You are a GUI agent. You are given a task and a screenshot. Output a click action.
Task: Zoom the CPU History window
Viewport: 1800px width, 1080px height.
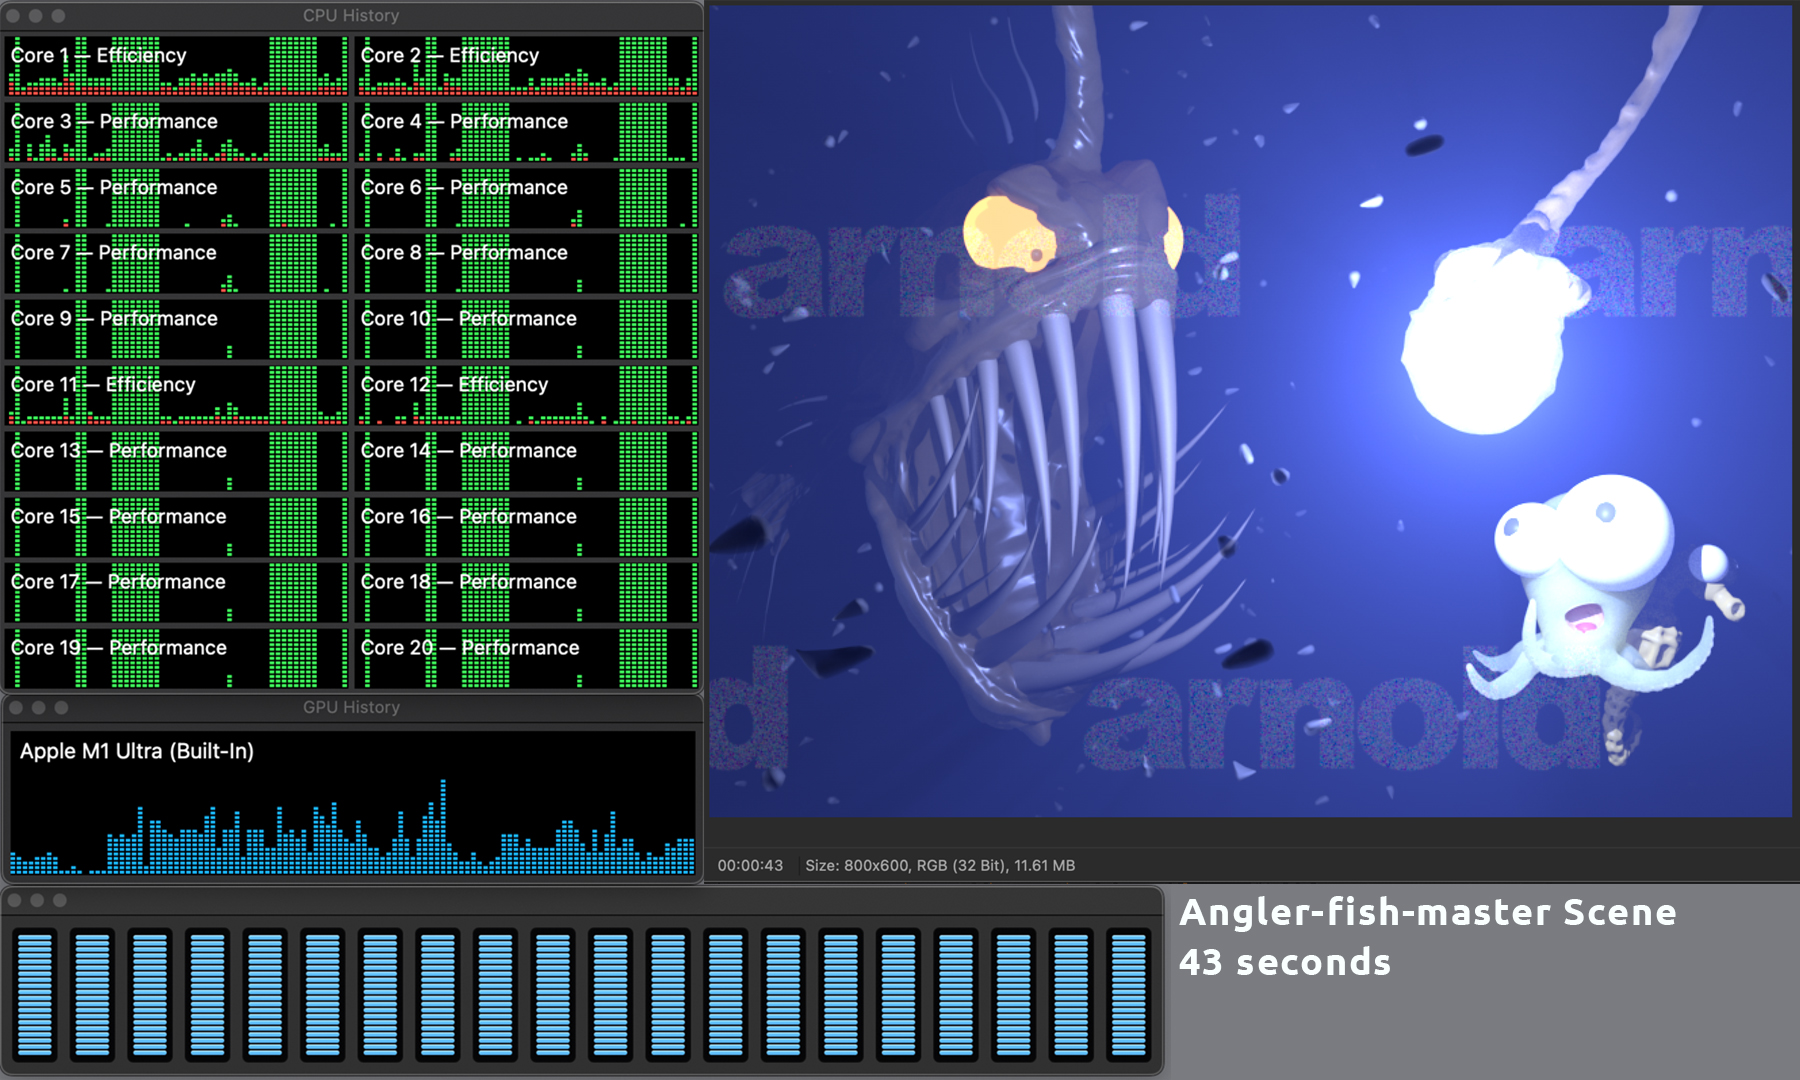click(58, 16)
